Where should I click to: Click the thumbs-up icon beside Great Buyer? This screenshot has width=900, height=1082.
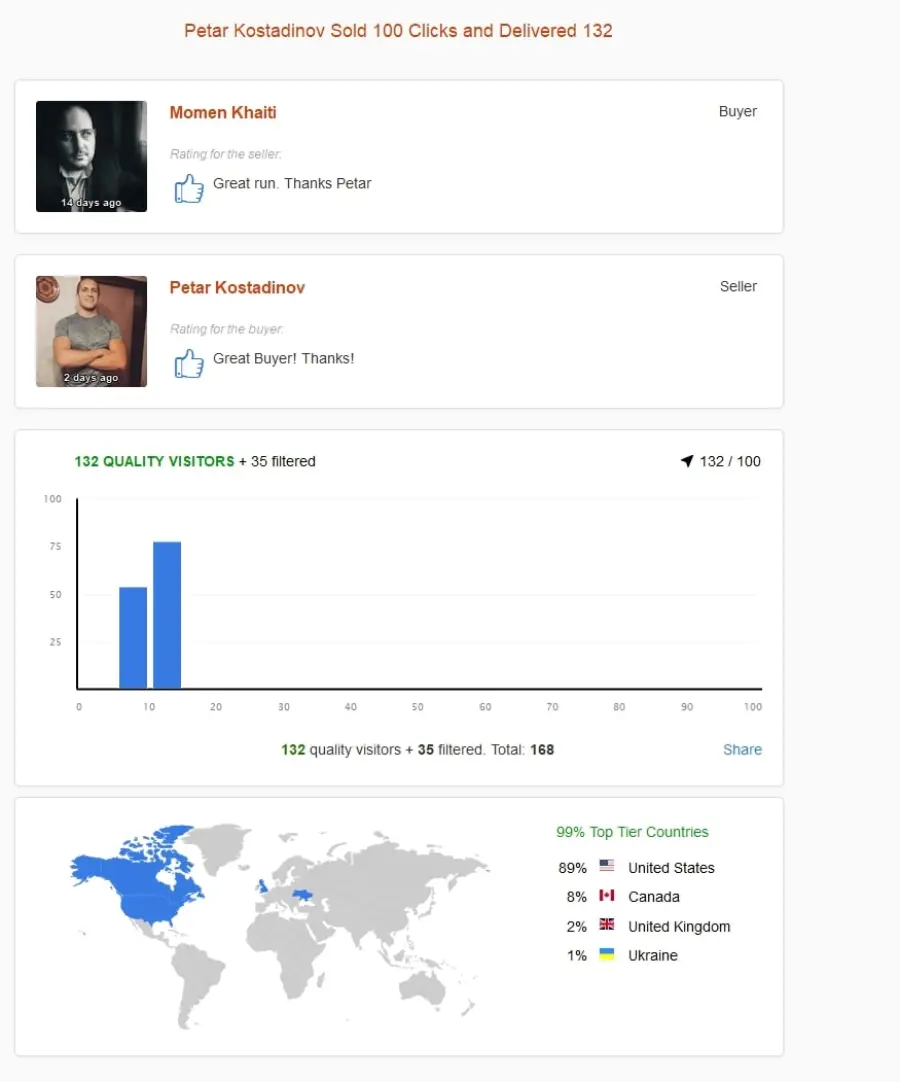click(189, 363)
